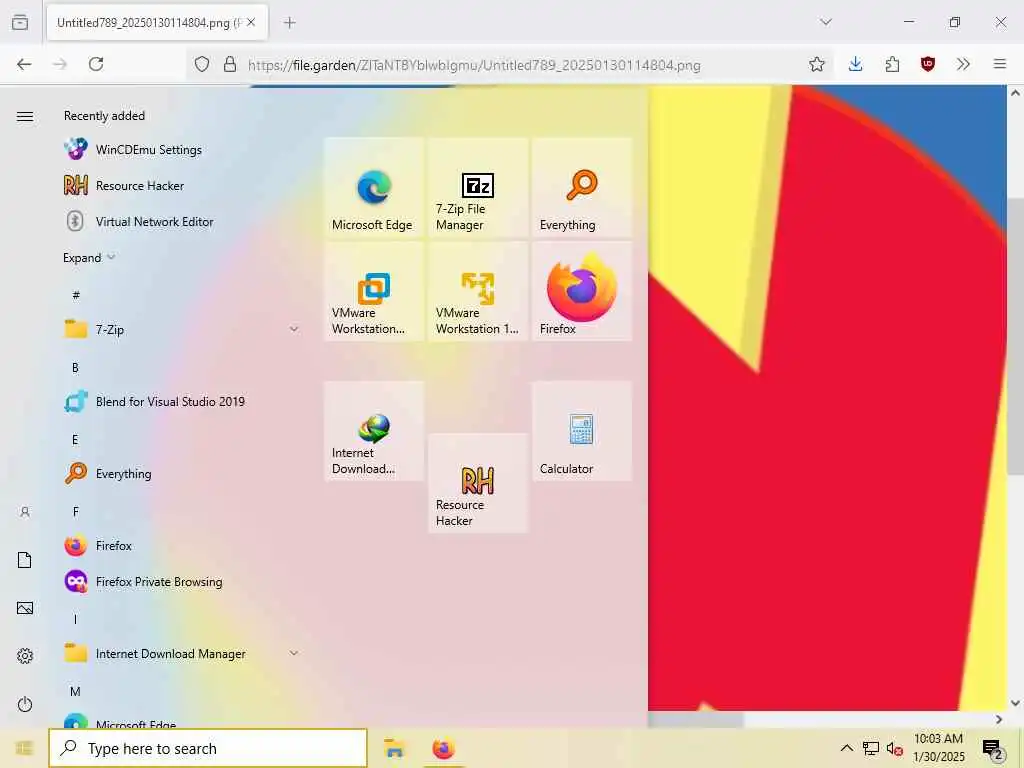
Task: Open Pictures from Start sidebar
Action: [25, 608]
